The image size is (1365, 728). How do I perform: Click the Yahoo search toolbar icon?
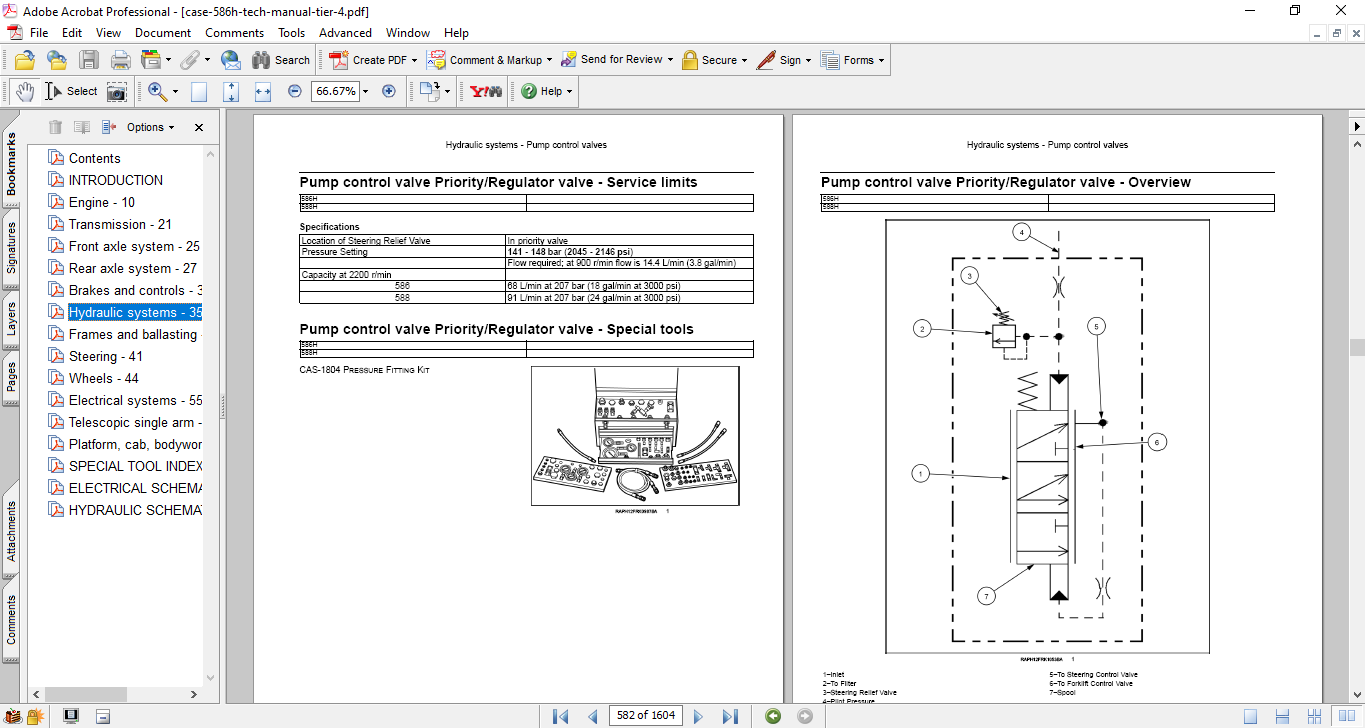tap(486, 91)
